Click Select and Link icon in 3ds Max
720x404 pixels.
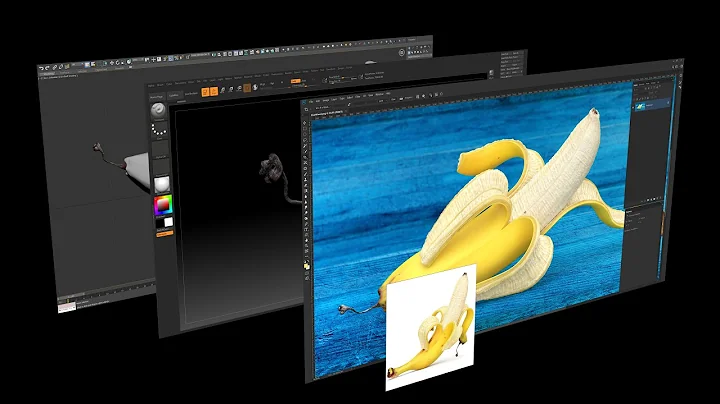pyautogui.click(x=55, y=67)
